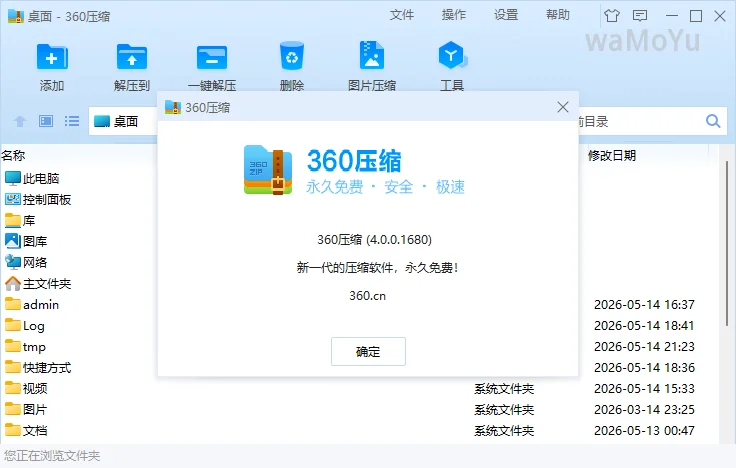This screenshot has width=736, height=468.
Task: Click the date 2026-05-13 00:47
Action: click(644, 430)
